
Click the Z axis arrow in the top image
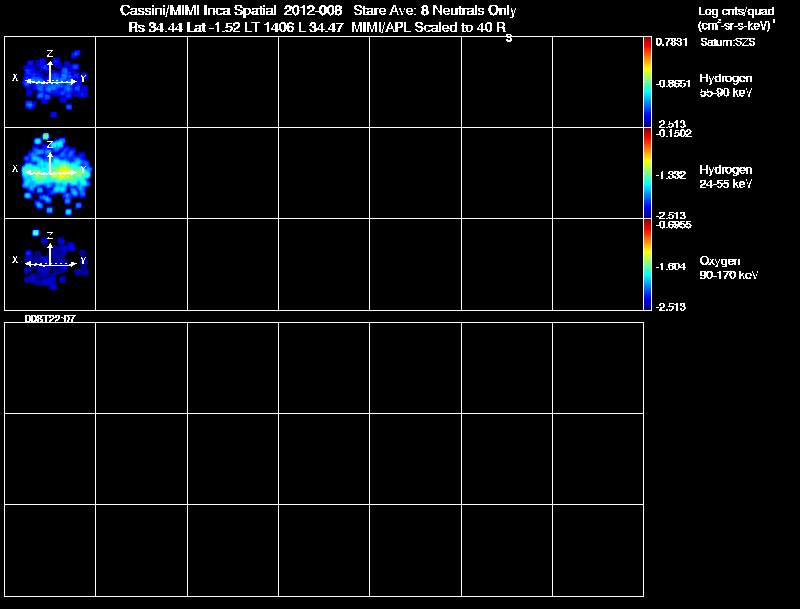click(50, 70)
